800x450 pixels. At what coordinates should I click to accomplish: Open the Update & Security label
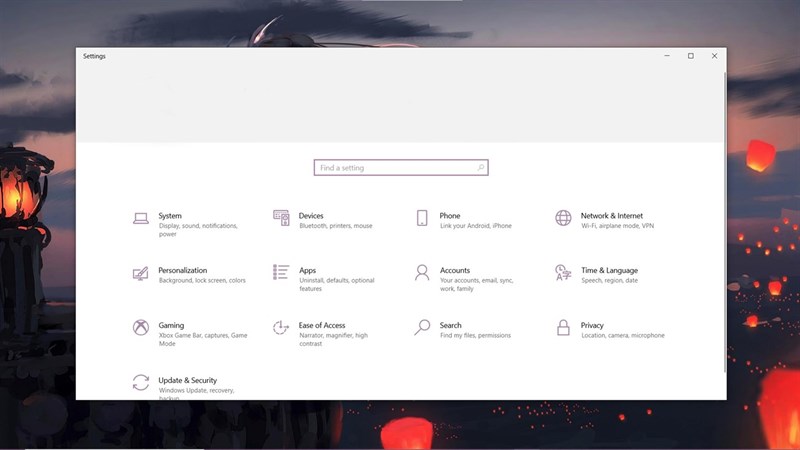click(x=187, y=380)
